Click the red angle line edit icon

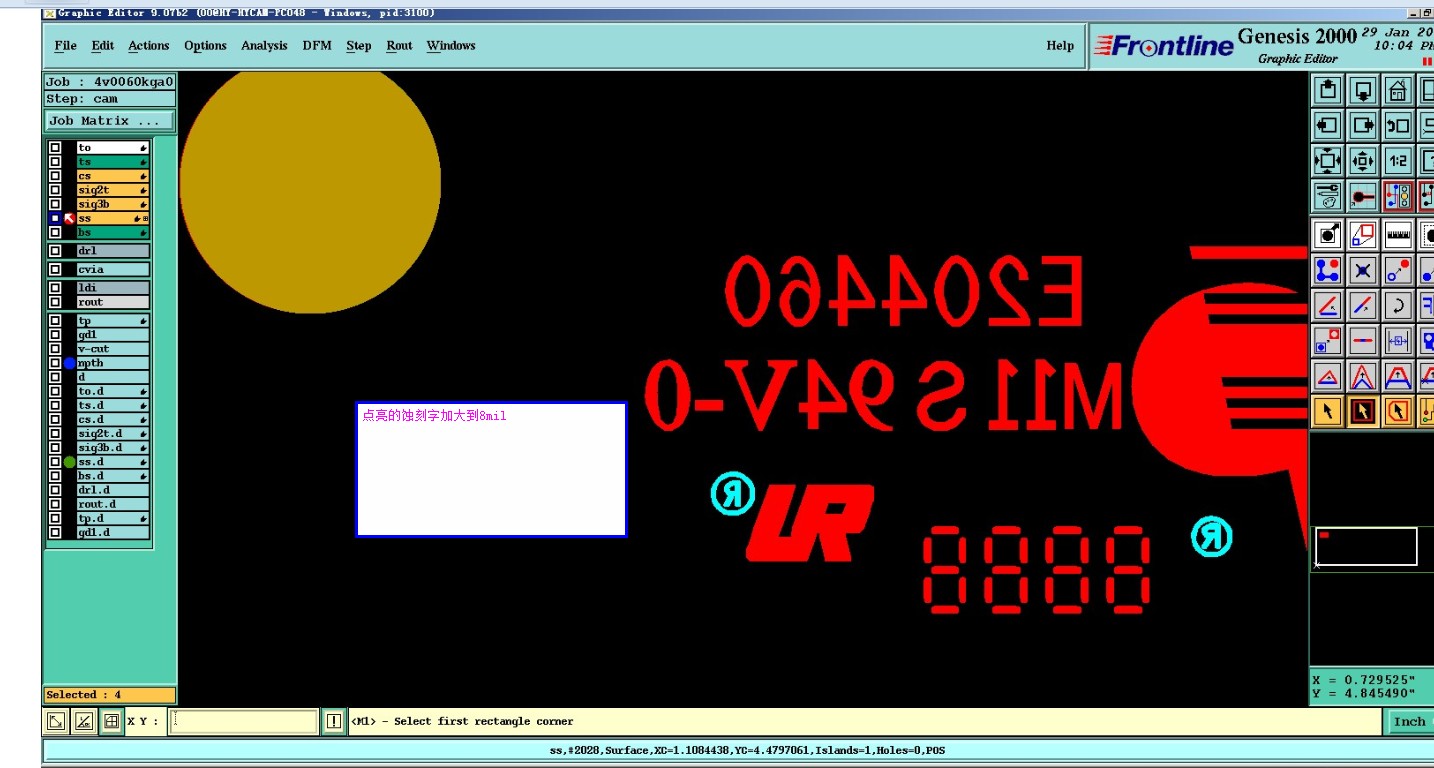click(x=1327, y=305)
